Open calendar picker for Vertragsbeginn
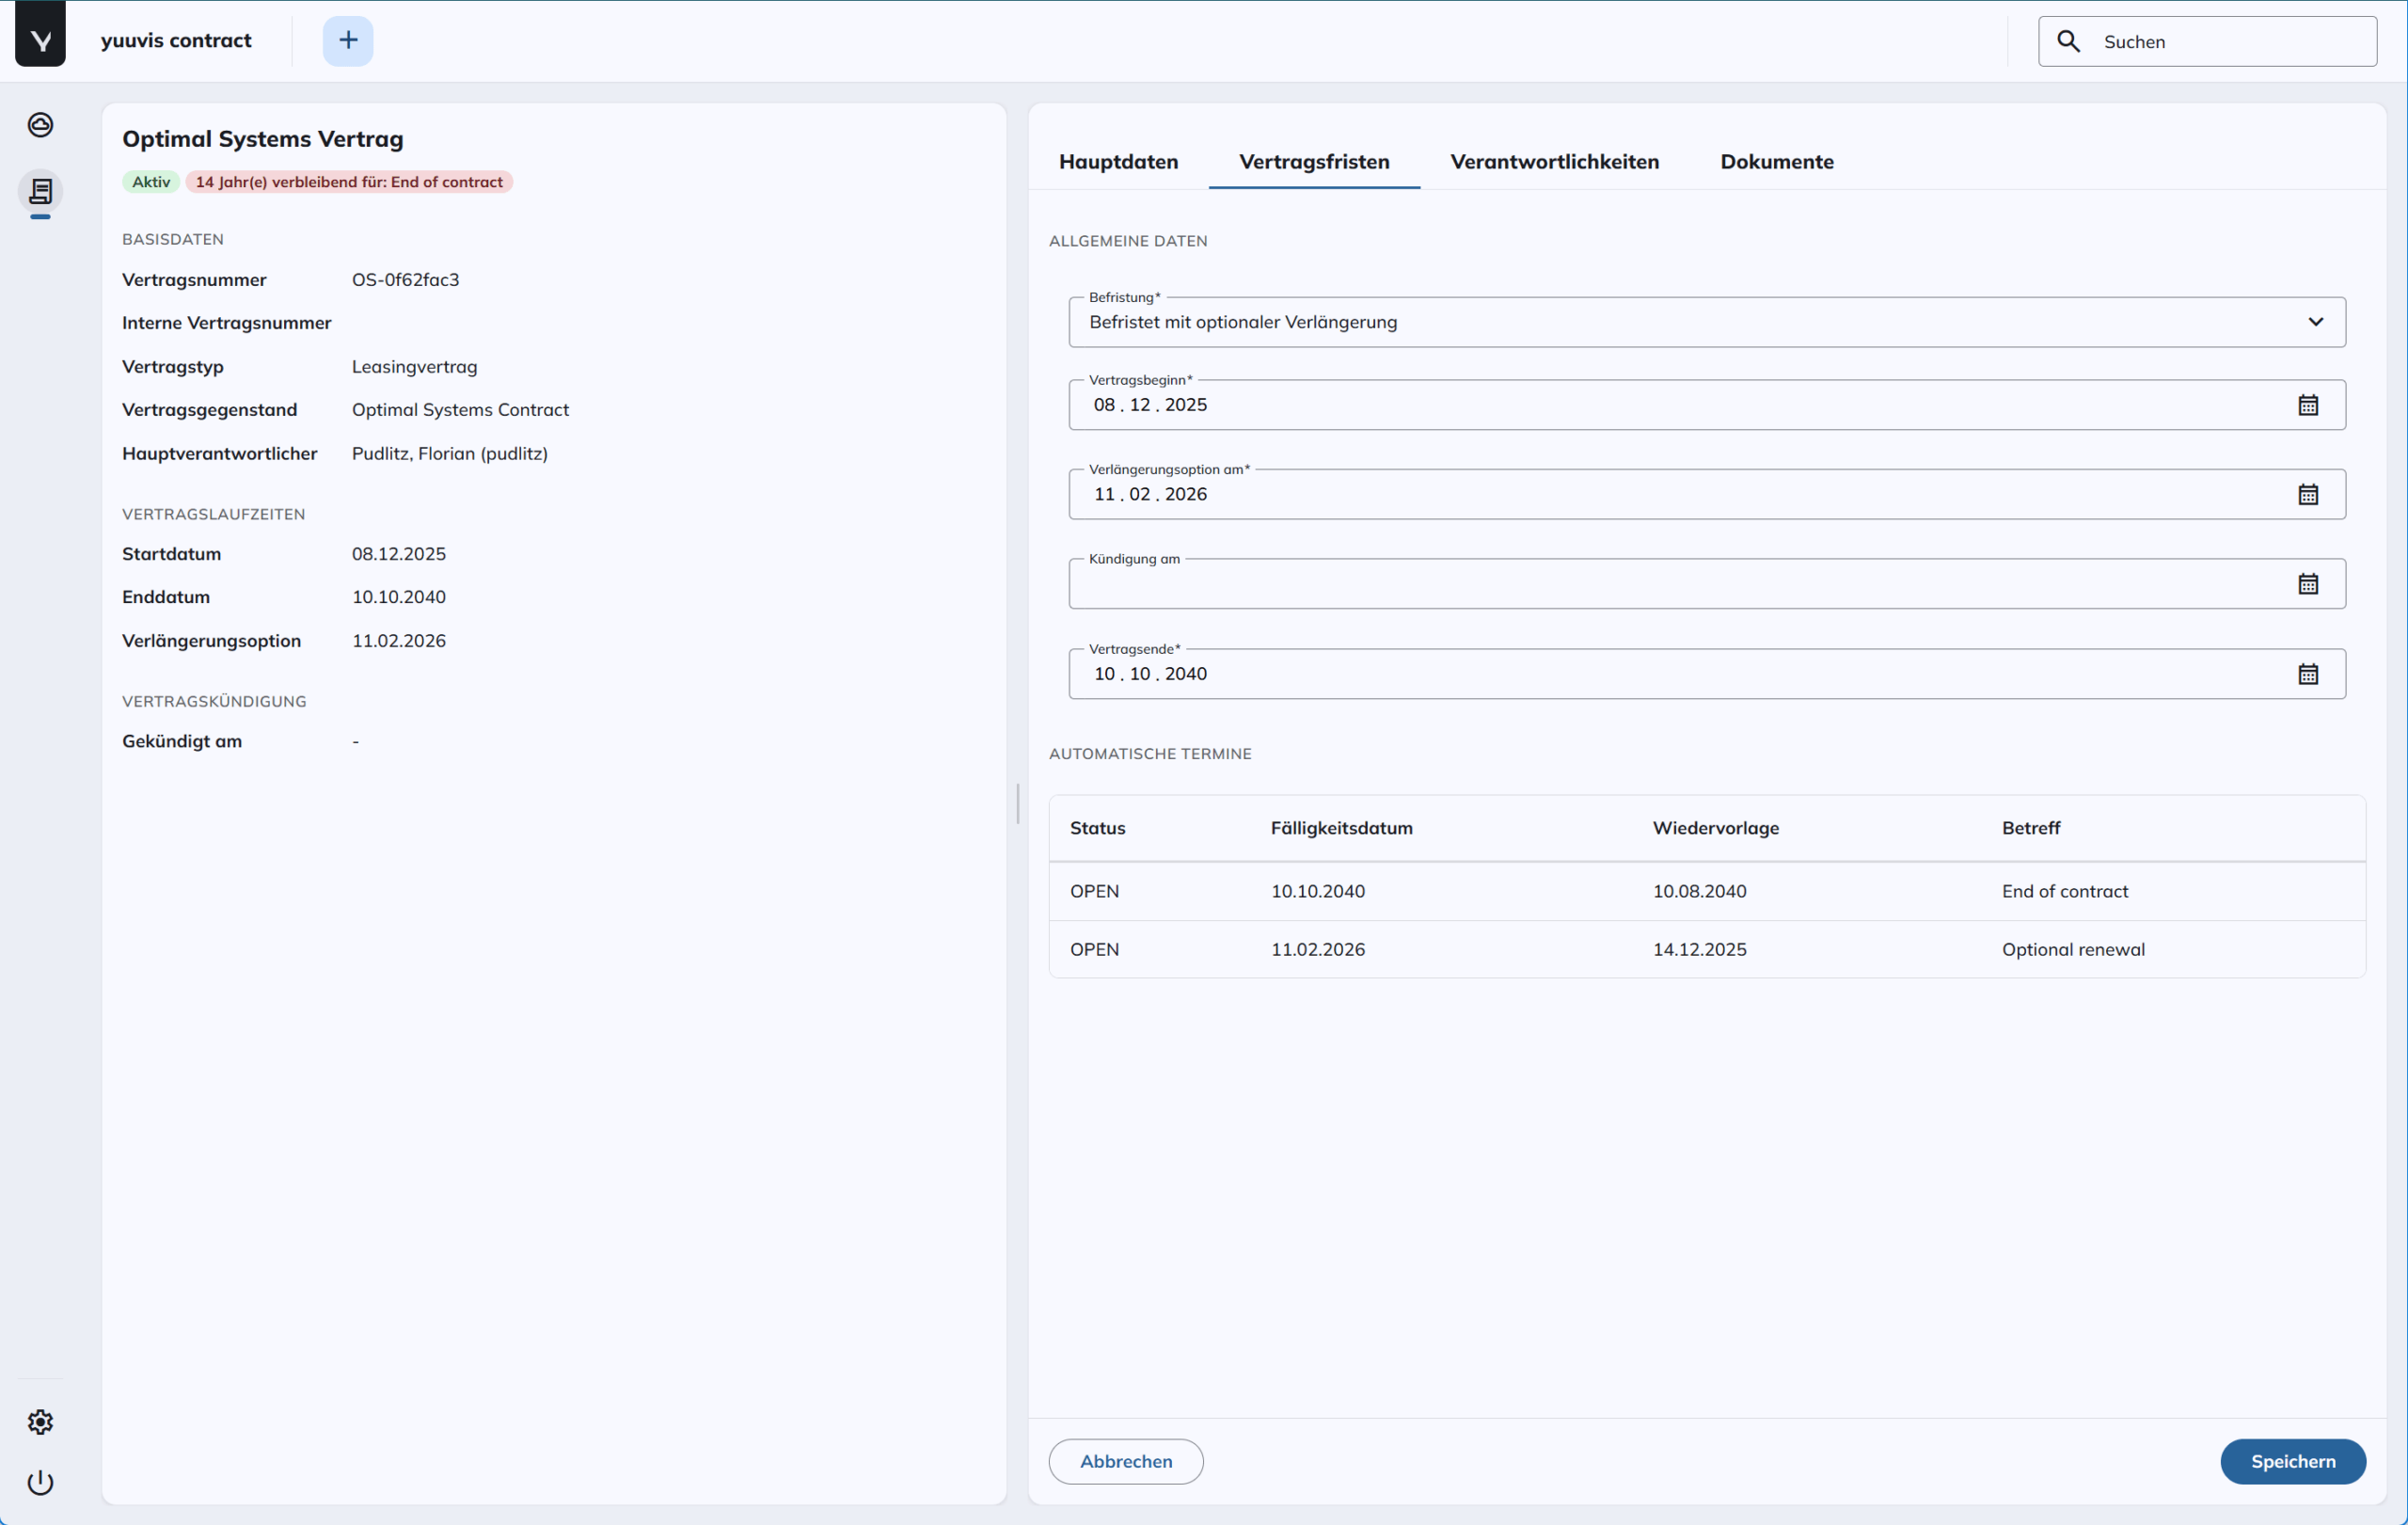Screen dimensions: 2408x1525 click(2307, 405)
